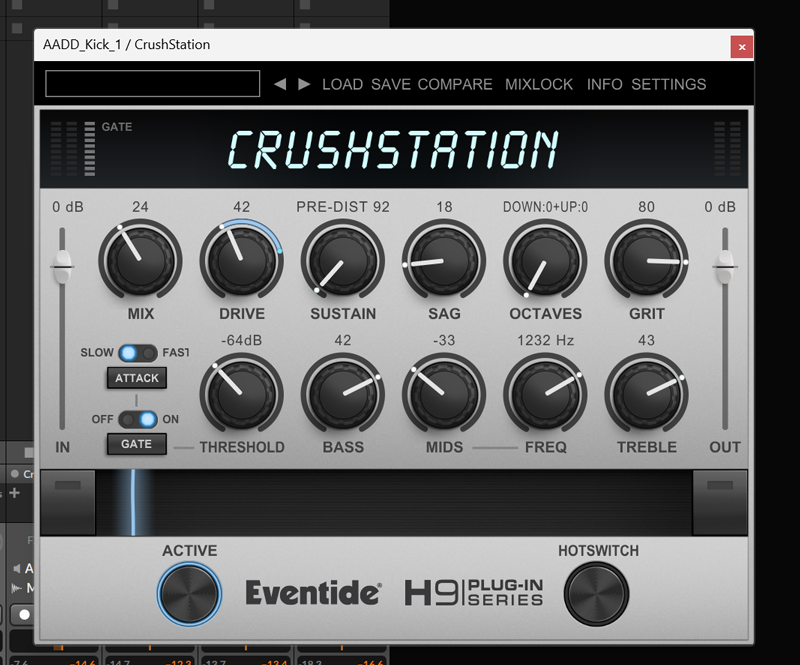Screen dimensions: 800x665
Task: Click the right ribbon end button
Action: pyautogui.click(x=720, y=502)
